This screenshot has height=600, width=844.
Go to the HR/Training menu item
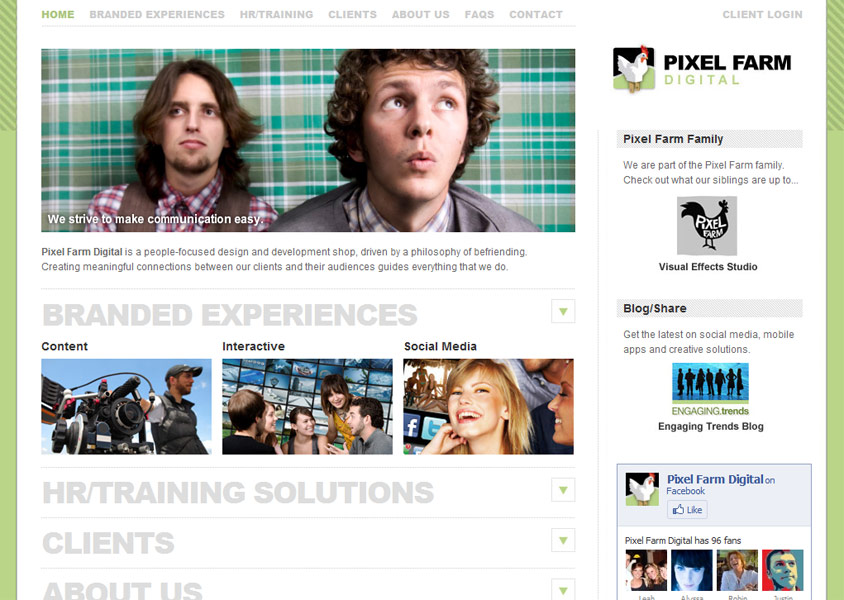tap(276, 15)
